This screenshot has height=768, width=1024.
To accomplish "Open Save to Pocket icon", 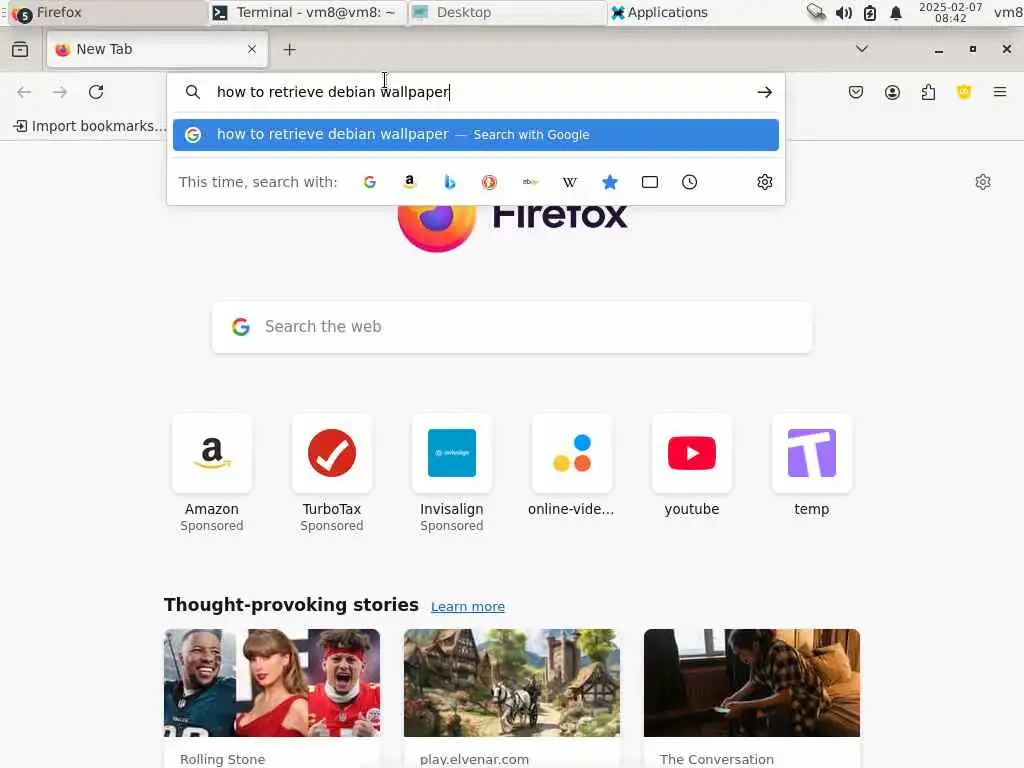I will [x=856, y=93].
